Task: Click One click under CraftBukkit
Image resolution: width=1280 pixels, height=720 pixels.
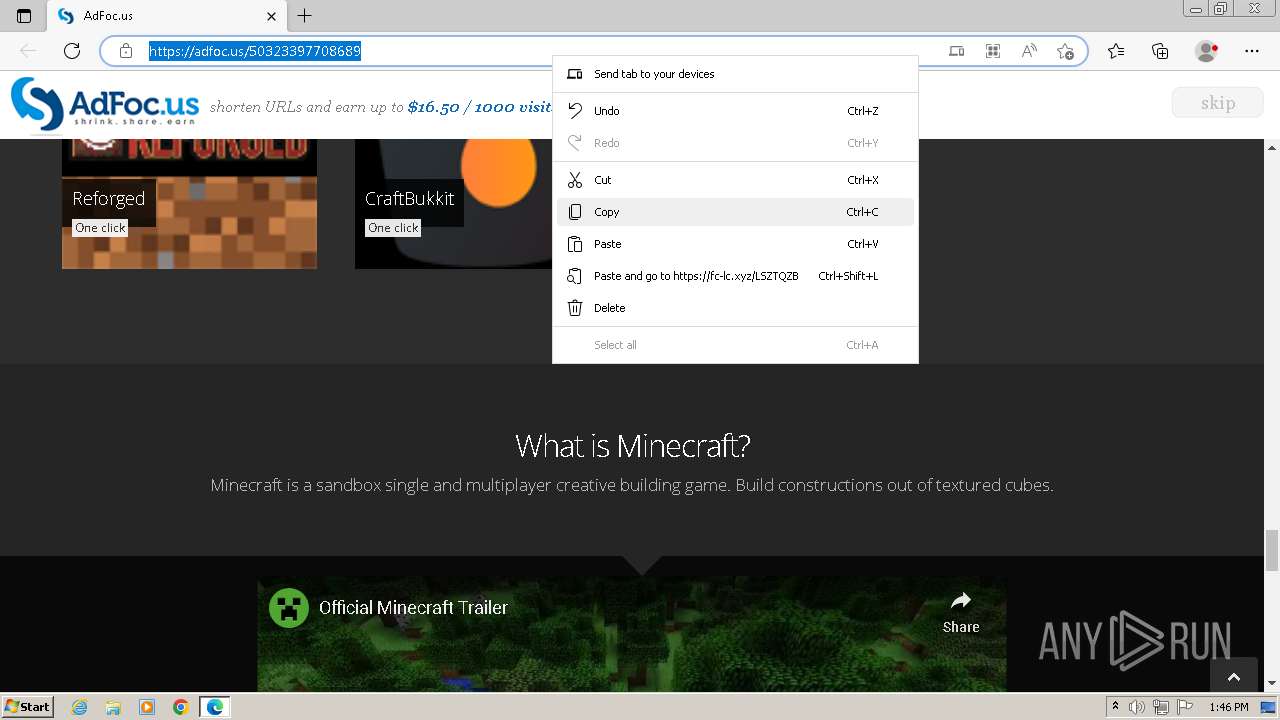Action: [393, 228]
